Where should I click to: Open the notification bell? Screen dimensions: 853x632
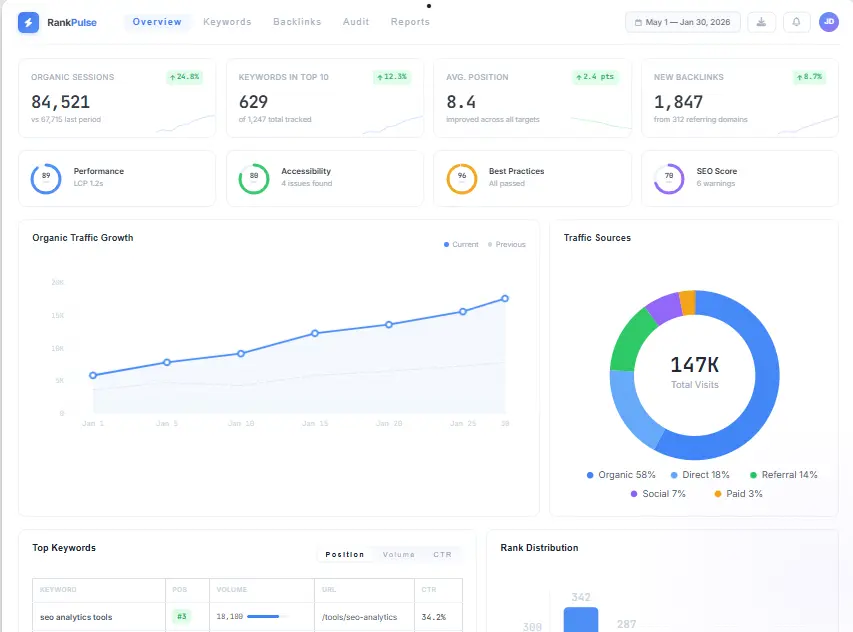tap(796, 21)
